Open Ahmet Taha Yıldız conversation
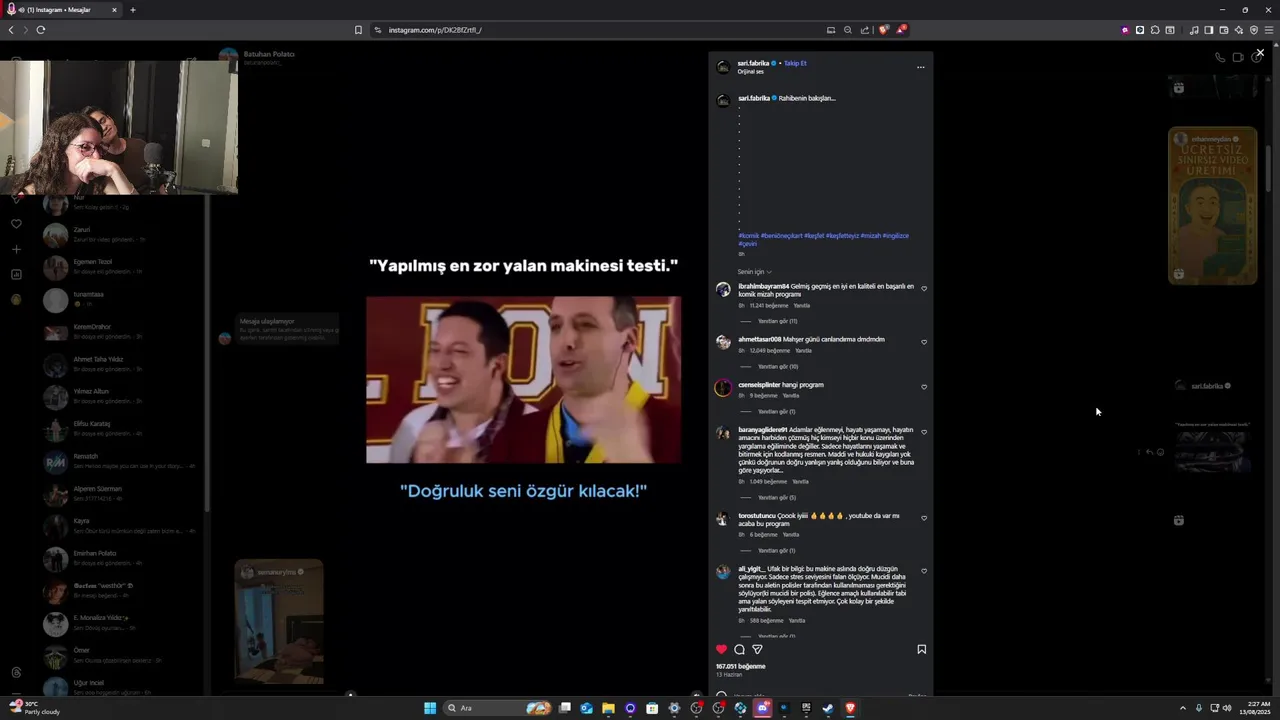Screen dimensions: 1280x720 [x=122, y=364]
